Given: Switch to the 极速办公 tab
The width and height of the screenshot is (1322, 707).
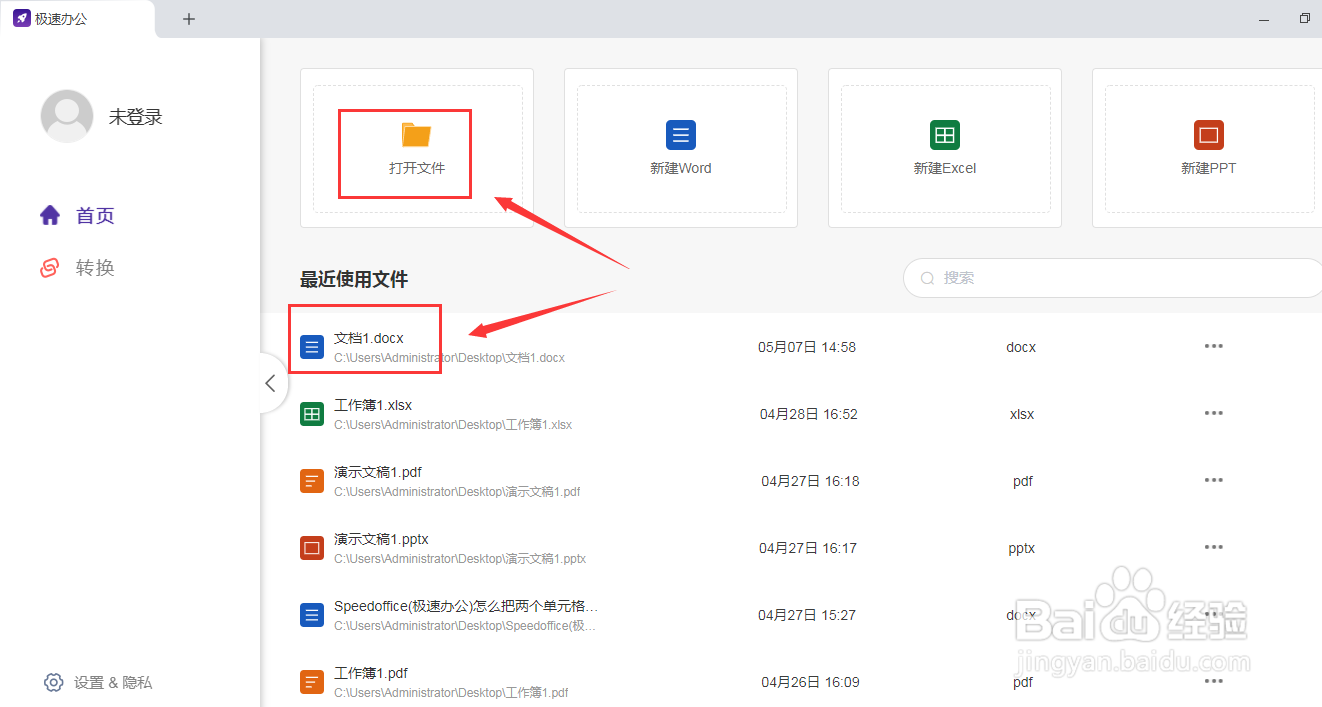Looking at the screenshot, I should coord(60,17).
